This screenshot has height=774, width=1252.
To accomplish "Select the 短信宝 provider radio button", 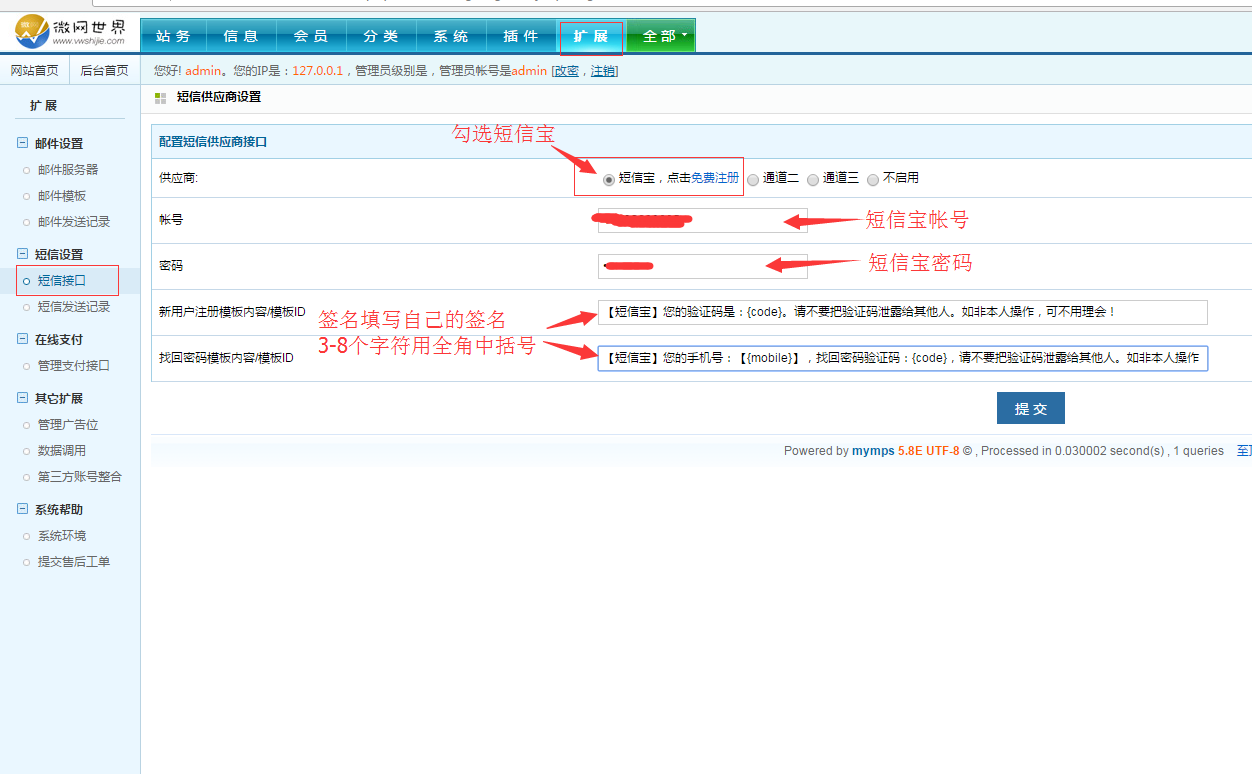I will (609, 180).
